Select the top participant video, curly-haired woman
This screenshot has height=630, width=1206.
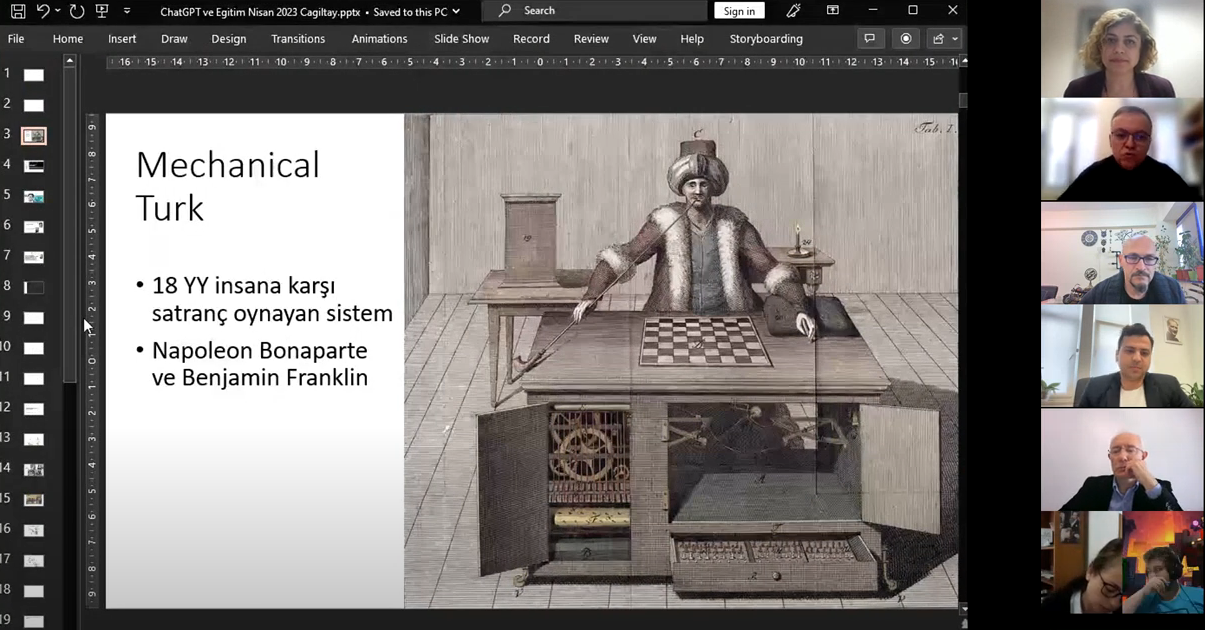(1122, 49)
